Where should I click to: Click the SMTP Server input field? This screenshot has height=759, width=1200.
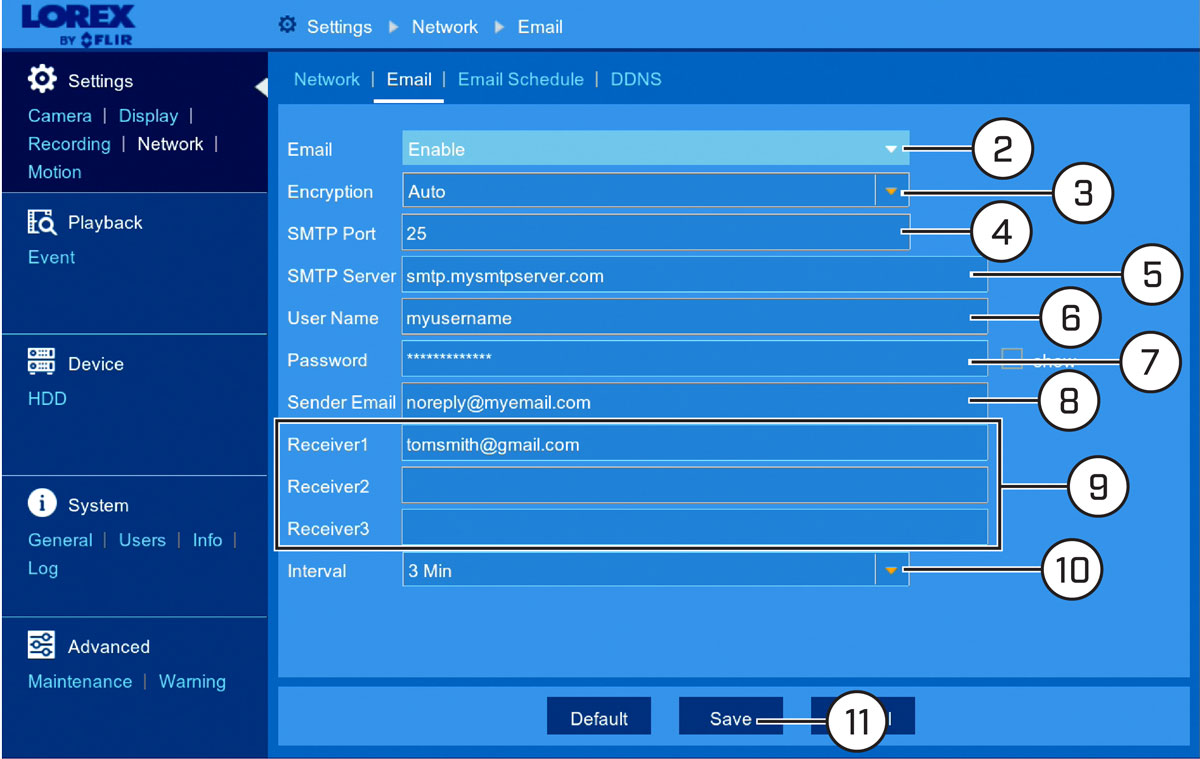[x=695, y=276]
